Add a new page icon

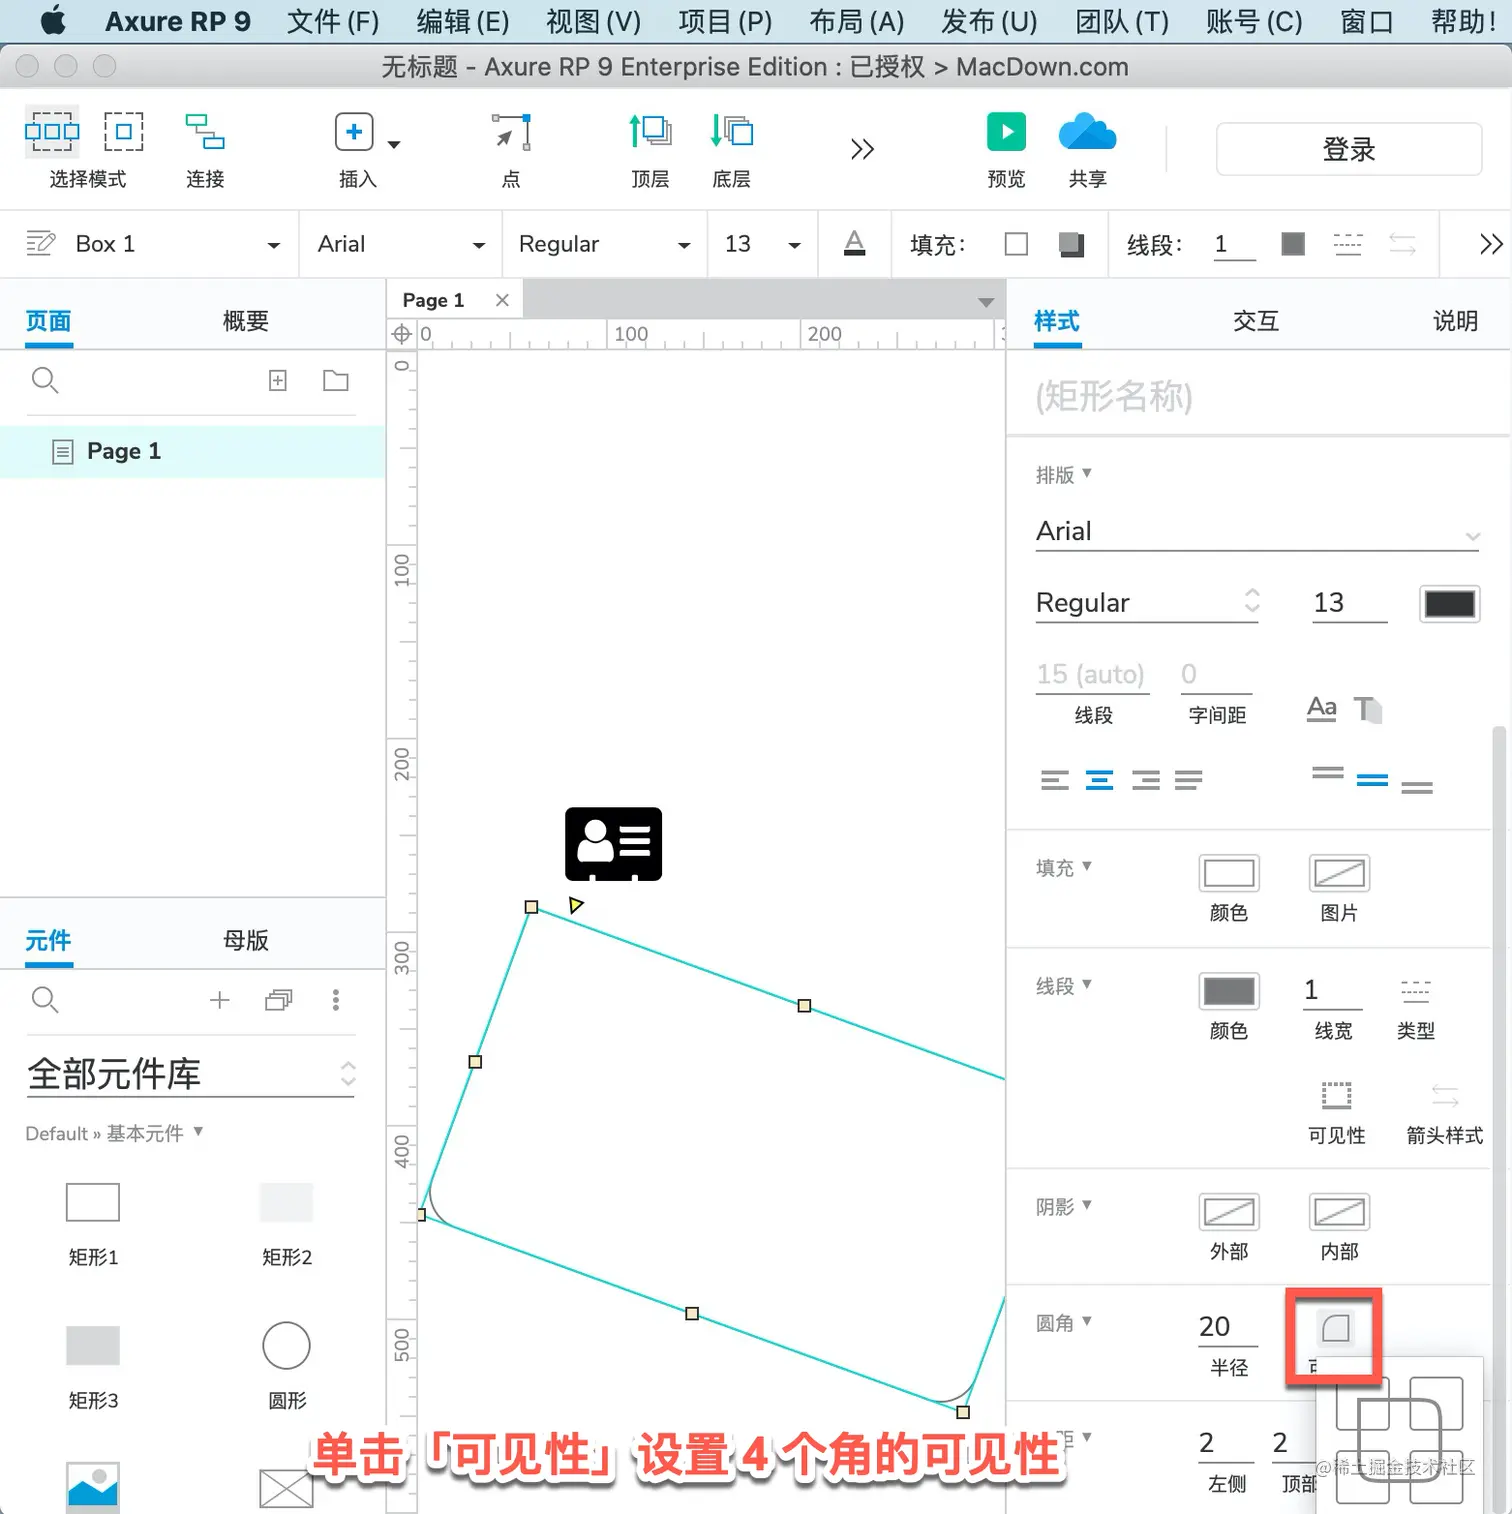click(x=278, y=380)
